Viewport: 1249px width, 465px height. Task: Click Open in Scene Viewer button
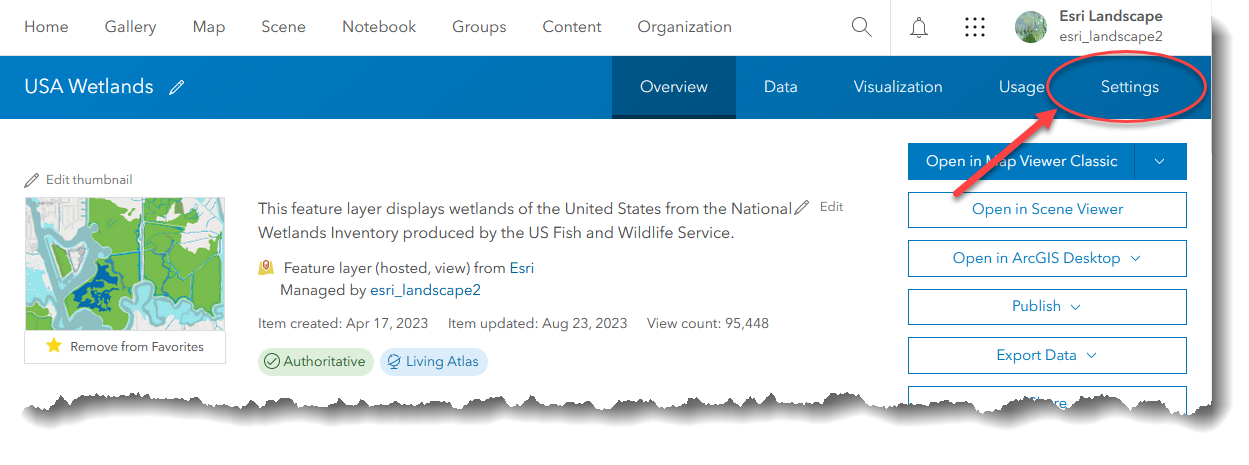coord(1047,209)
